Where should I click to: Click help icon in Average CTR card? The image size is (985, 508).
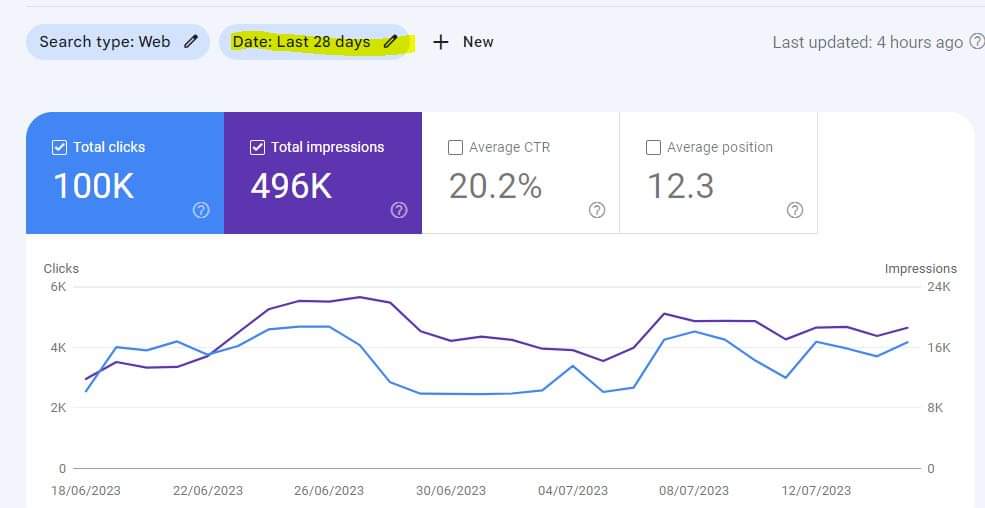click(x=597, y=210)
